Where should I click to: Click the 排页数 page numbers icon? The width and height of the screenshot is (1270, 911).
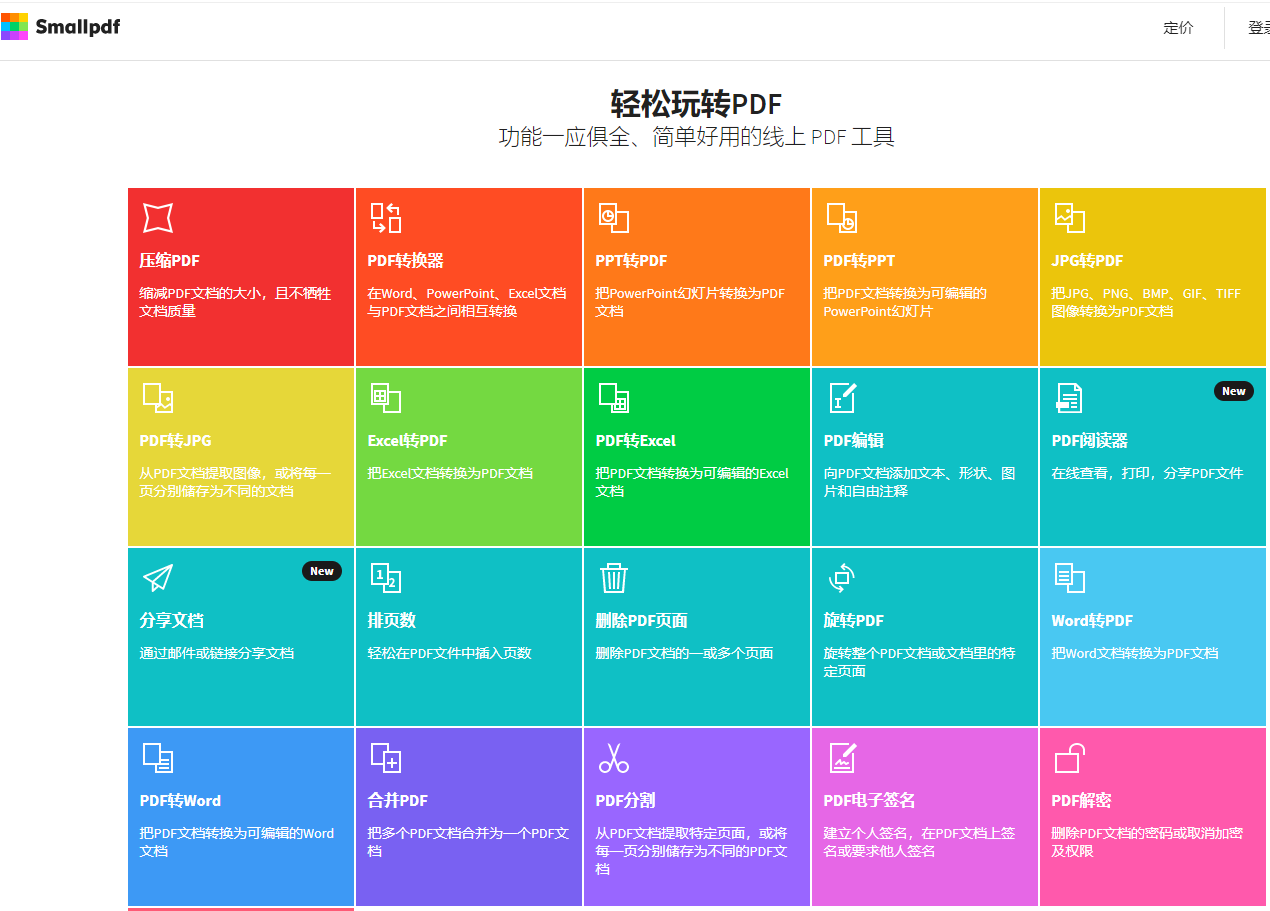[x=386, y=578]
